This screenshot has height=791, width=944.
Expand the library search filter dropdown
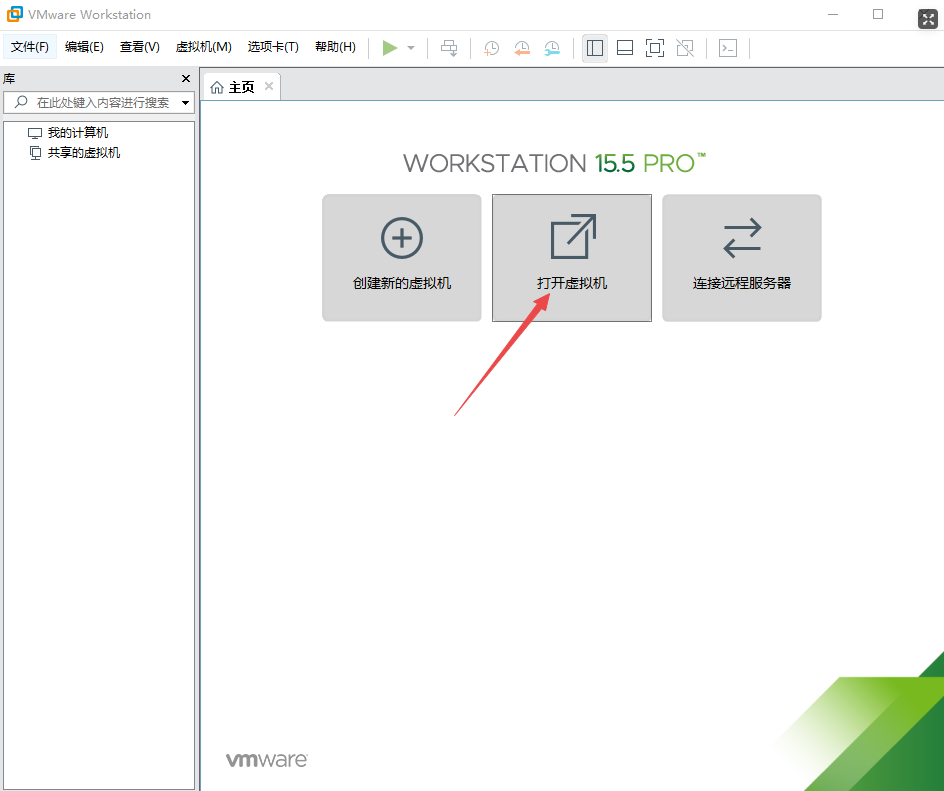185,103
